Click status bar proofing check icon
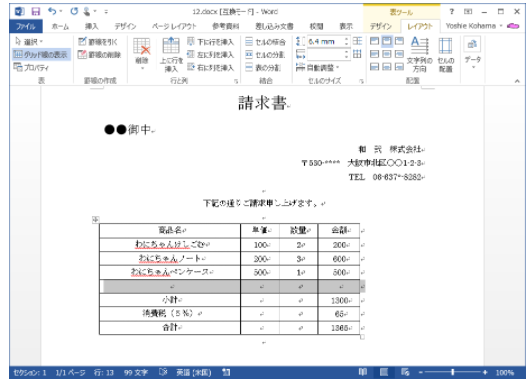Image resolution: width=528 pixels, height=388 pixels. point(163,372)
